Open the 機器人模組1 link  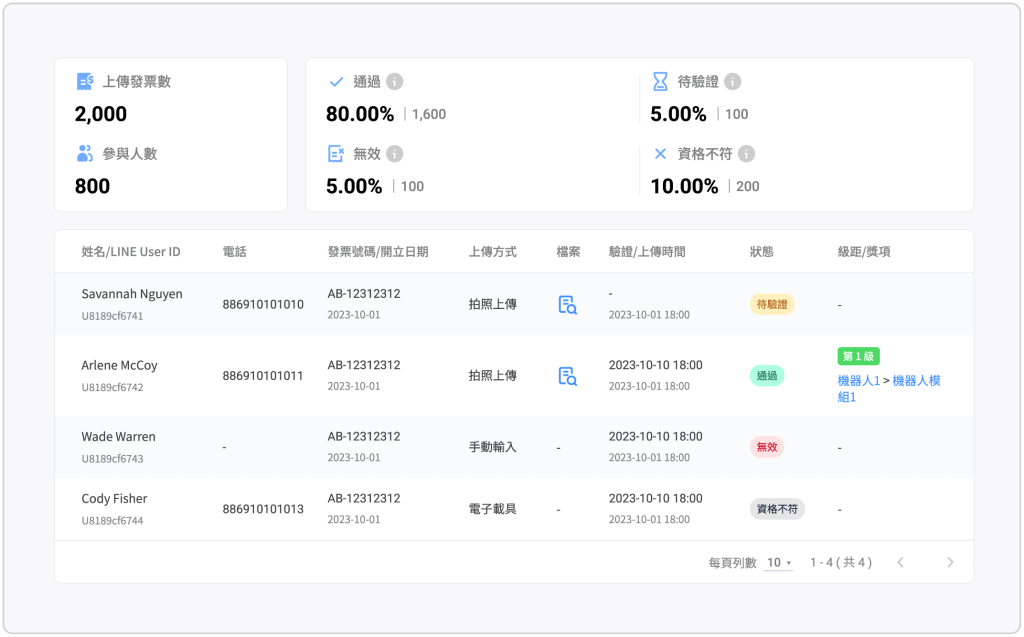point(915,381)
